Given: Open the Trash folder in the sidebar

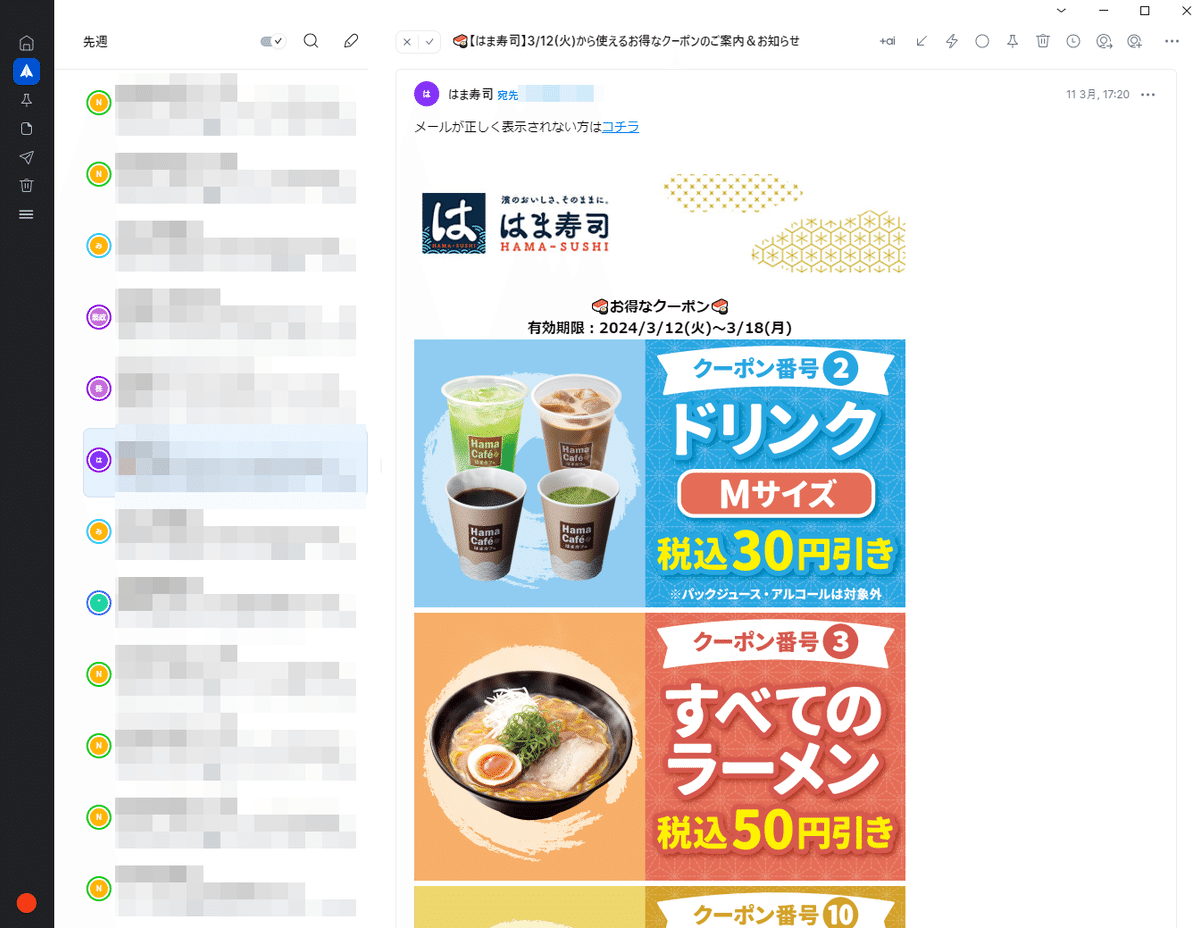Looking at the screenshot, I should 27,185.
